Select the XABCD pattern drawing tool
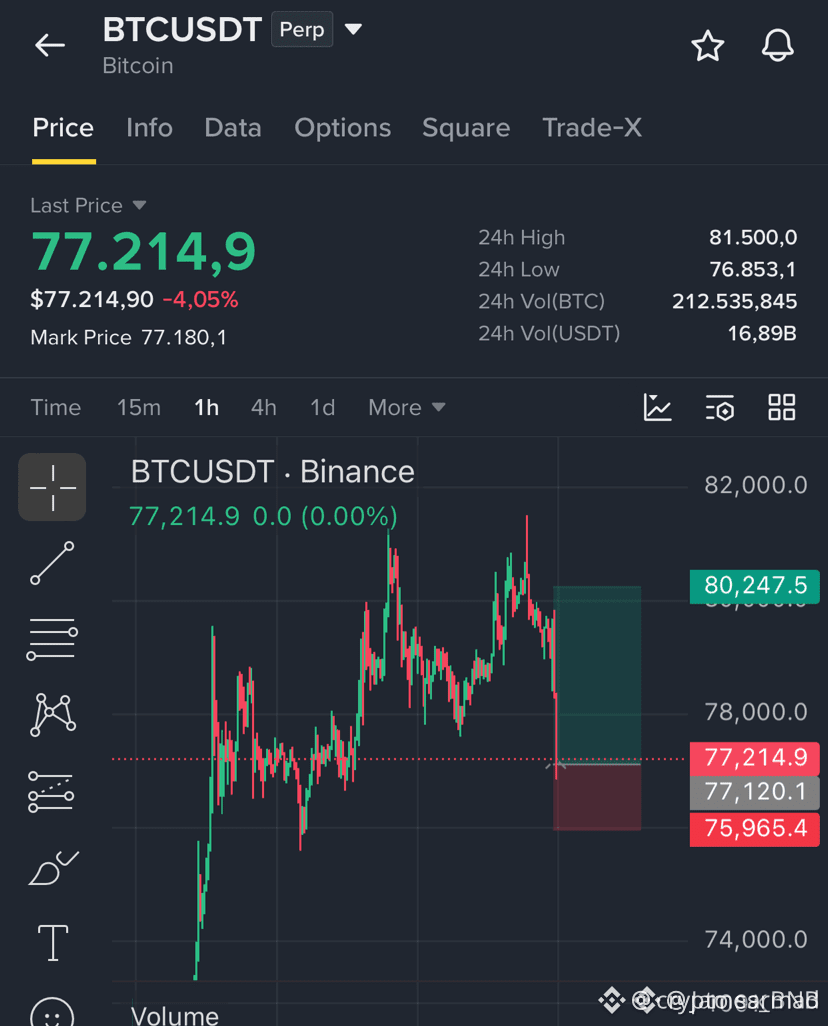 coord(52,715)
